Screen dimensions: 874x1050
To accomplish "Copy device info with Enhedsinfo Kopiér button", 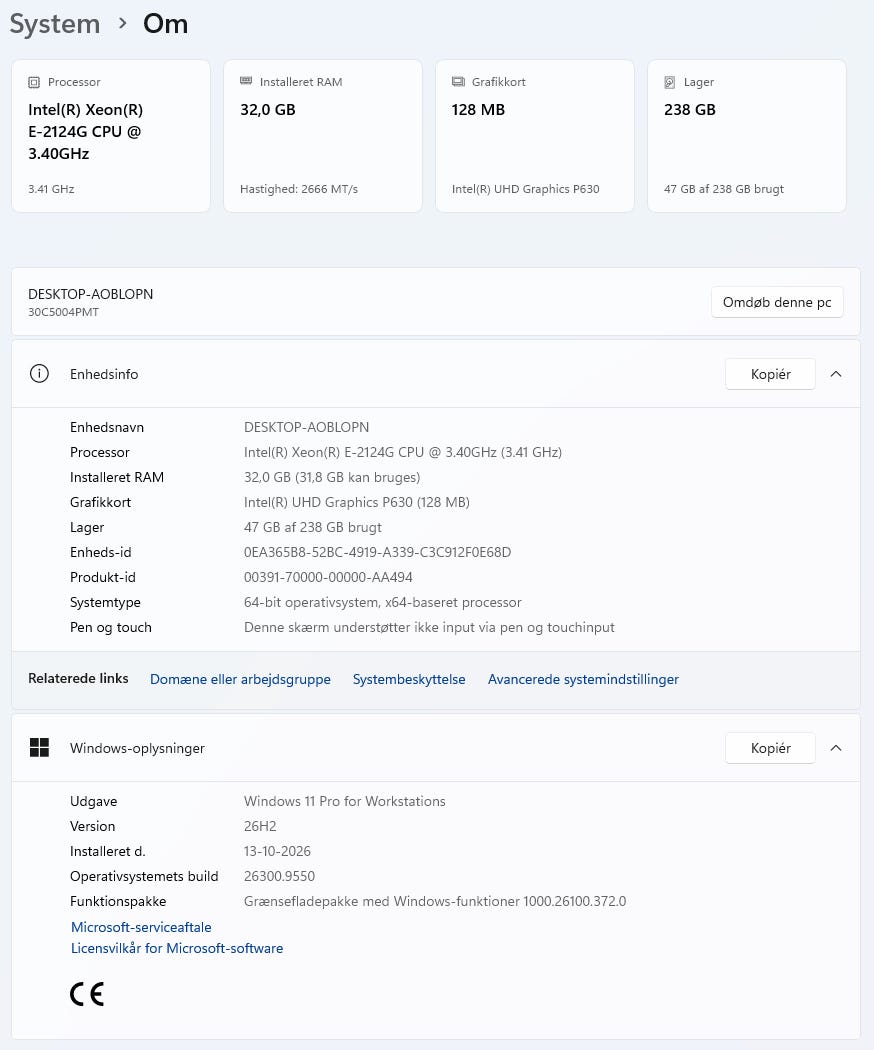I will tap(770, 374).
